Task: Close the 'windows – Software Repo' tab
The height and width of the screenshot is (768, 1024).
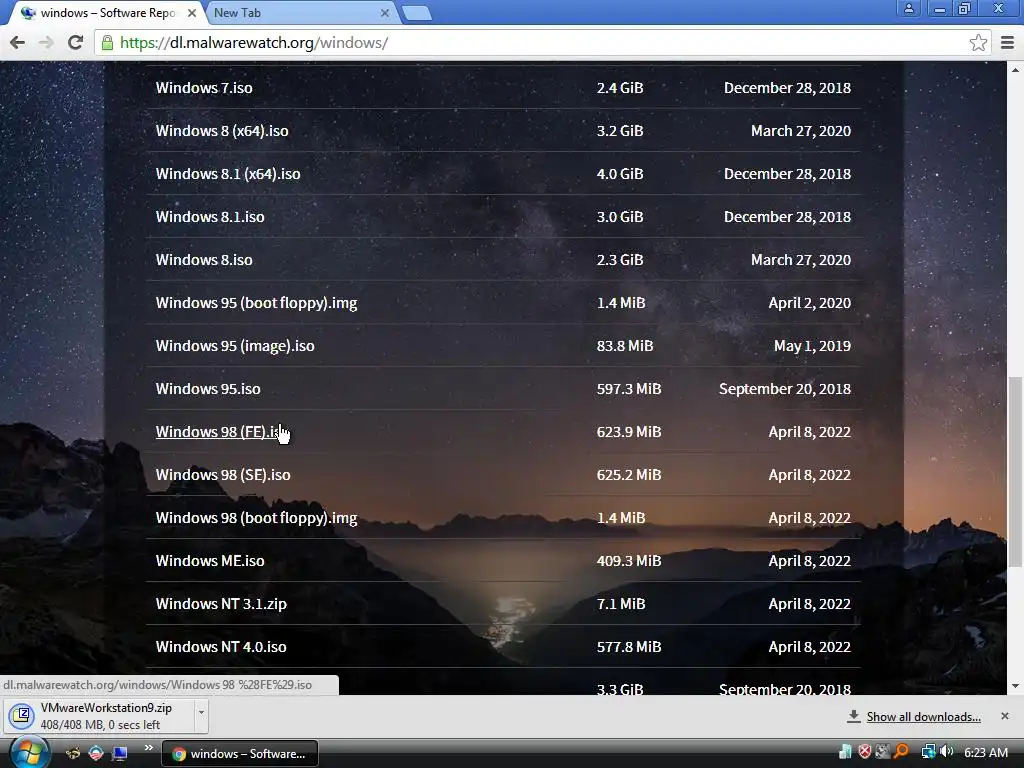Action: pos(192,13)
